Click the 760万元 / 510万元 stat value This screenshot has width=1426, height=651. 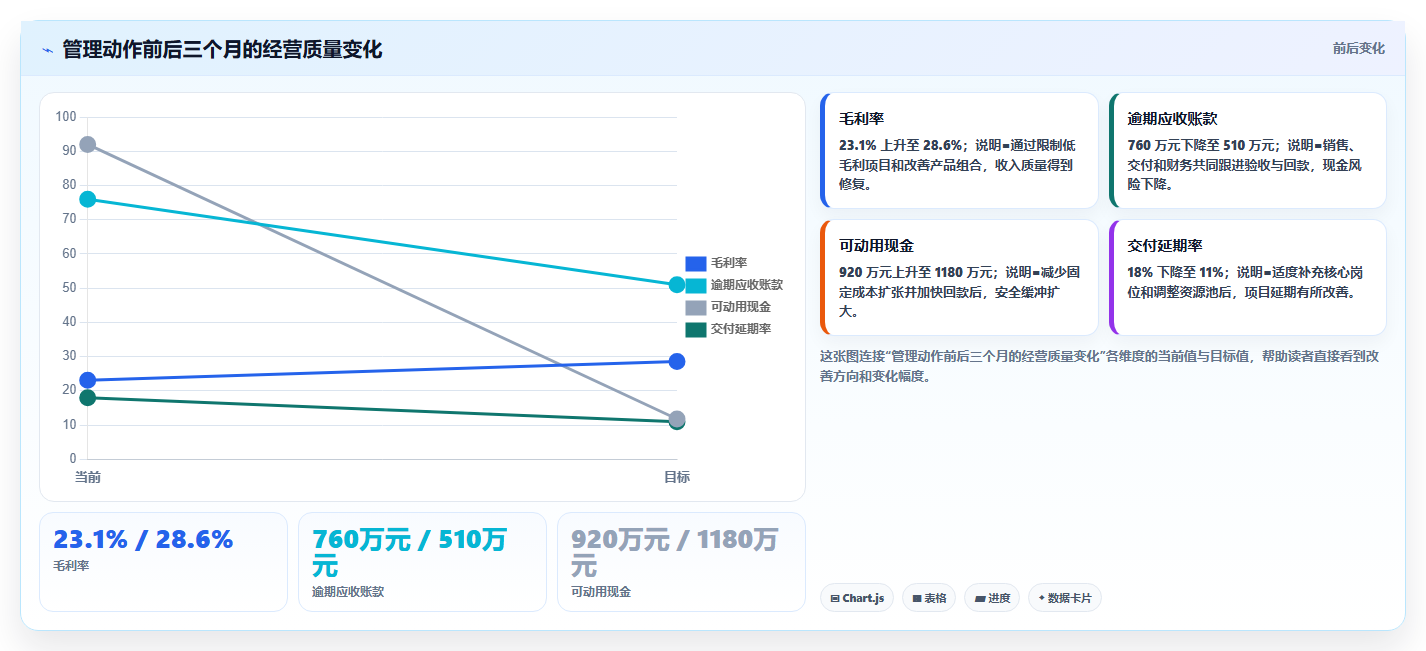pos(409,553)
